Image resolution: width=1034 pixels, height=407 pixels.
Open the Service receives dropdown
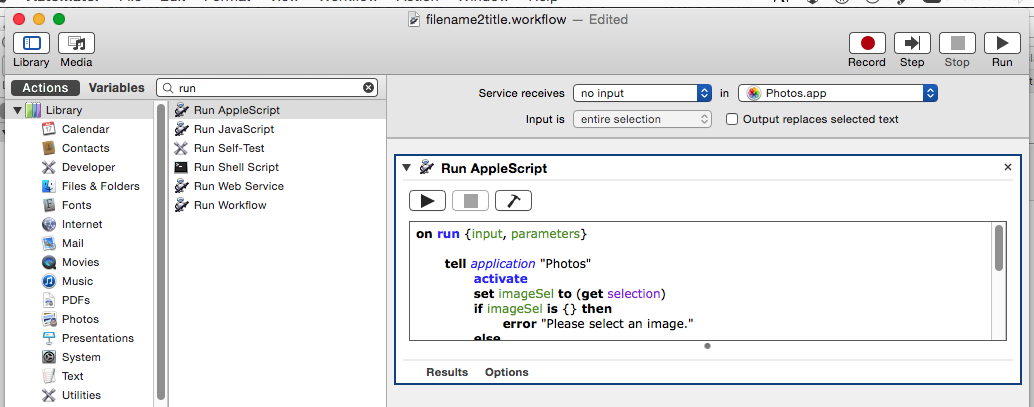(642, 93)
